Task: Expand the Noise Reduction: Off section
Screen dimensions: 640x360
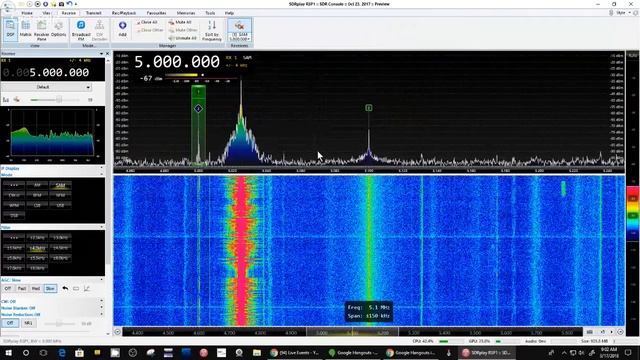Action: (102, 314)
